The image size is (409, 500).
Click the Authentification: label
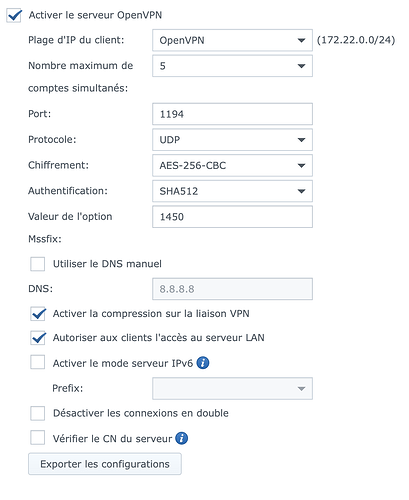tap(68, 191)
